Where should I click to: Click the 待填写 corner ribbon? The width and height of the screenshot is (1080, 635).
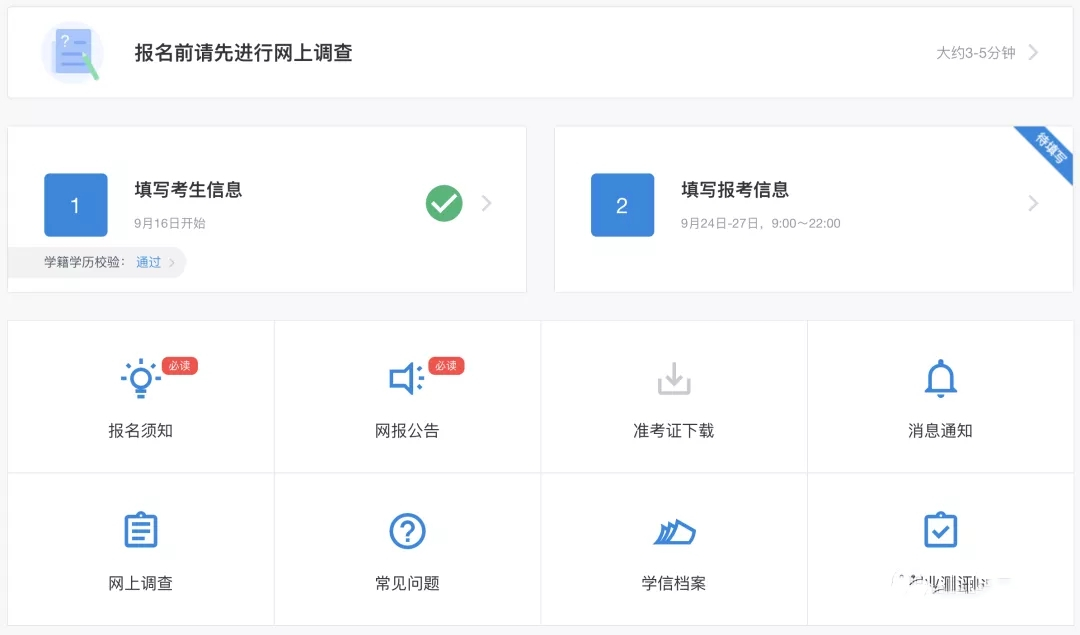(1048, 149)
